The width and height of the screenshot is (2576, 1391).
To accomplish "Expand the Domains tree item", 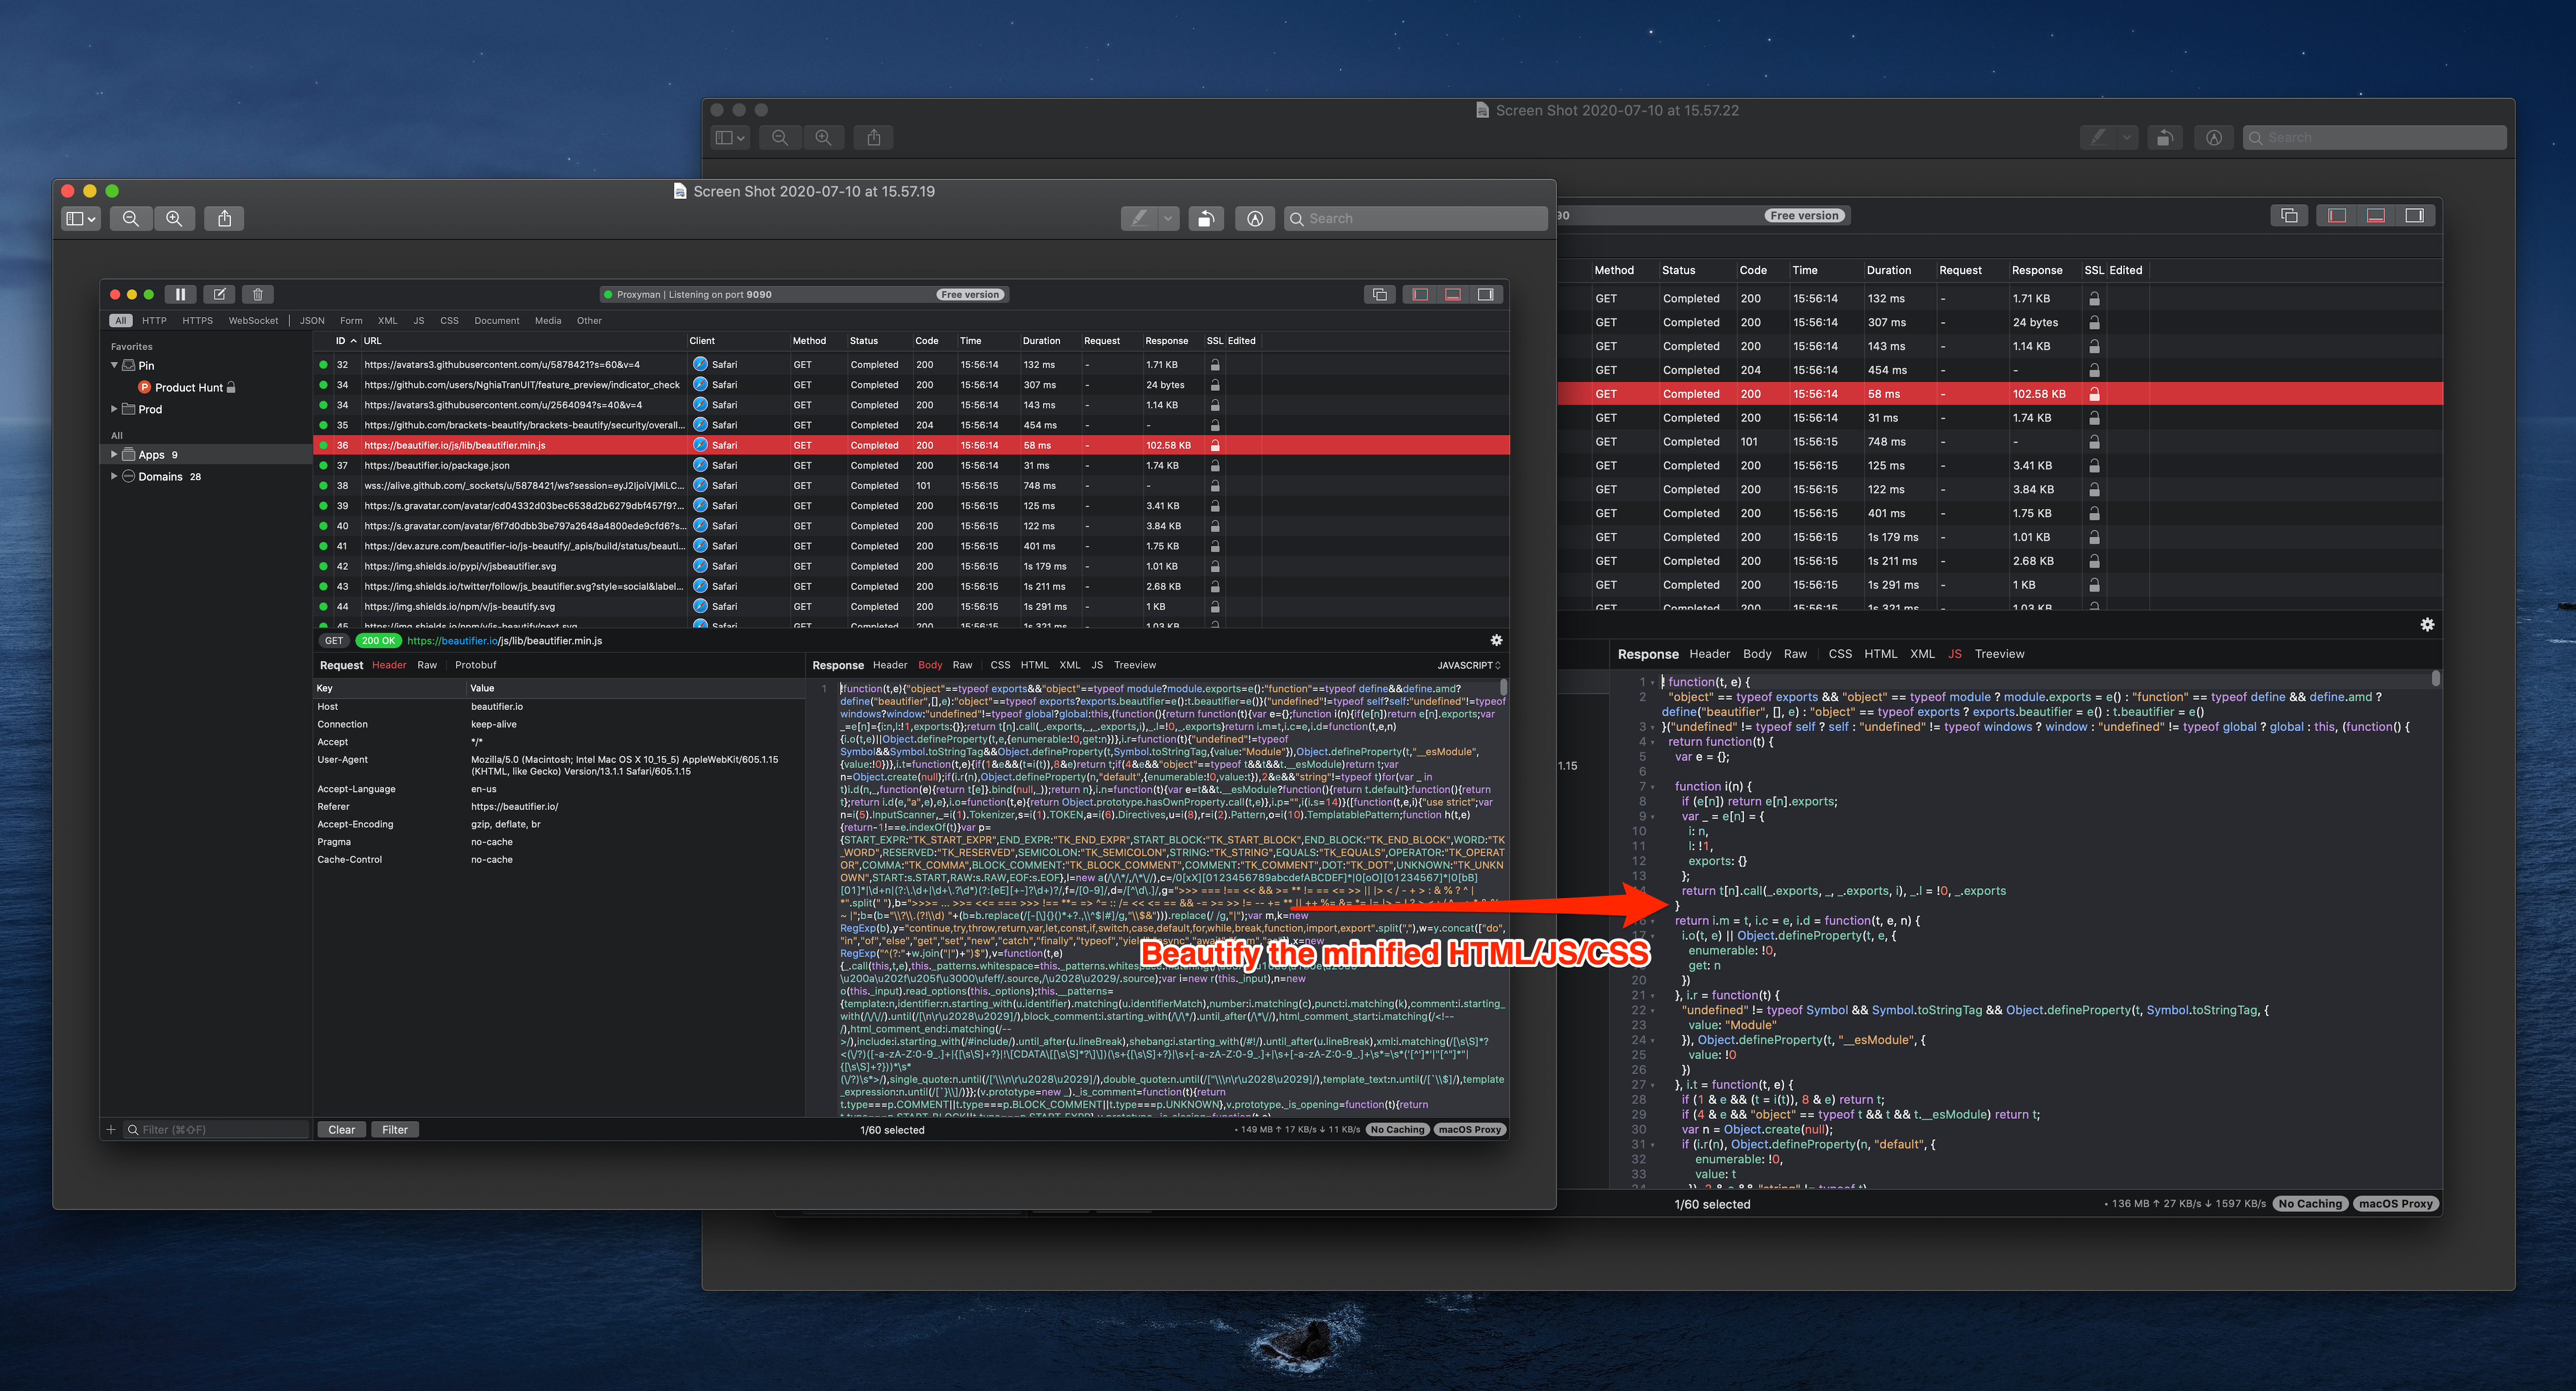I will click(114, 476).
